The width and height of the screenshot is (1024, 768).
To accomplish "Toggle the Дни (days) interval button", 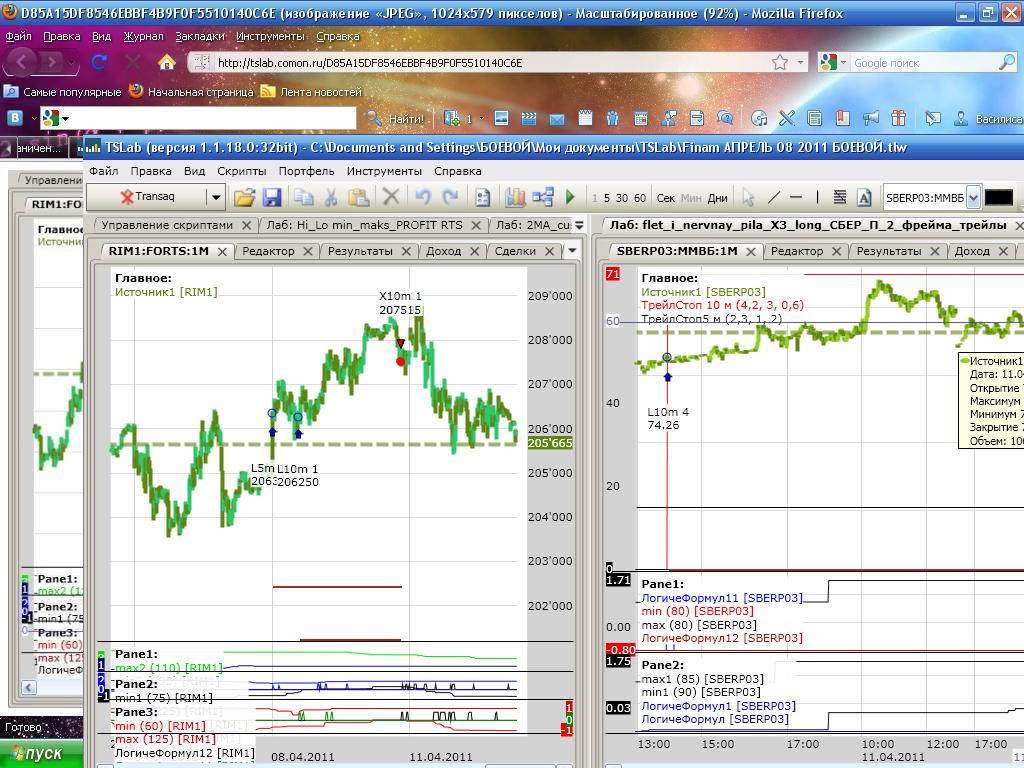I will 717,198.
